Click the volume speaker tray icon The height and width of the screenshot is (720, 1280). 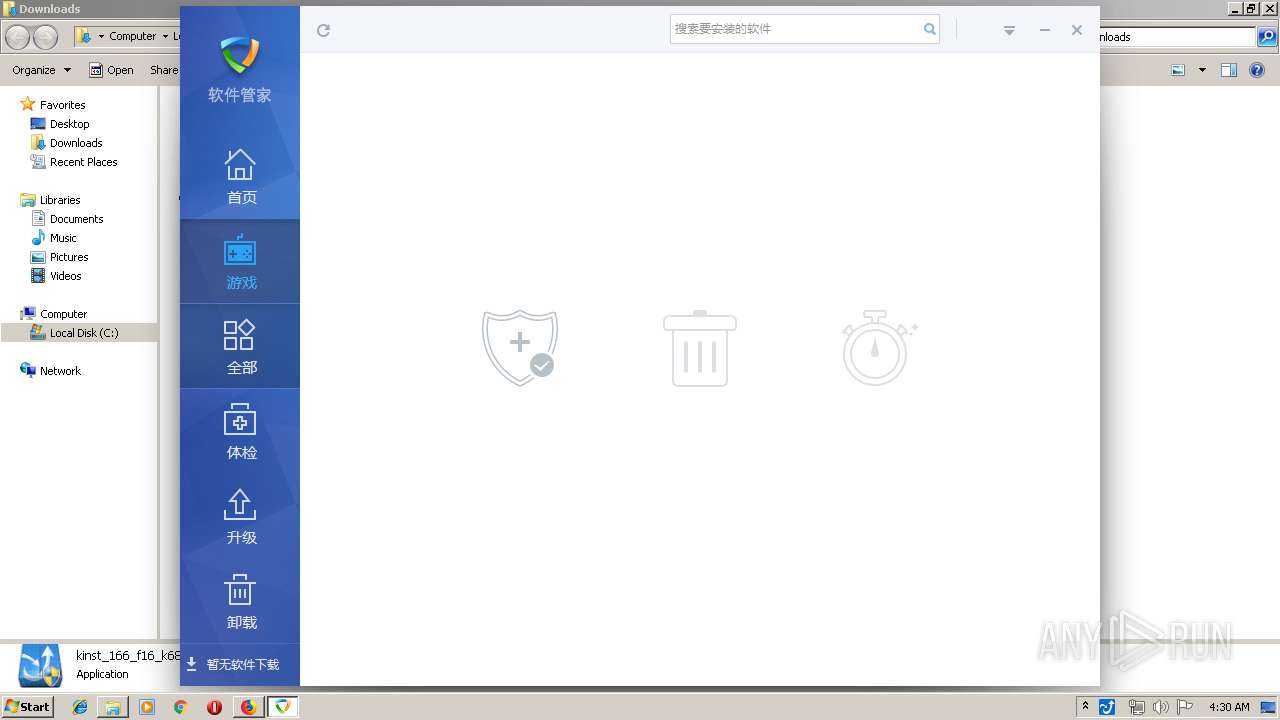[x=1160, y=708]
